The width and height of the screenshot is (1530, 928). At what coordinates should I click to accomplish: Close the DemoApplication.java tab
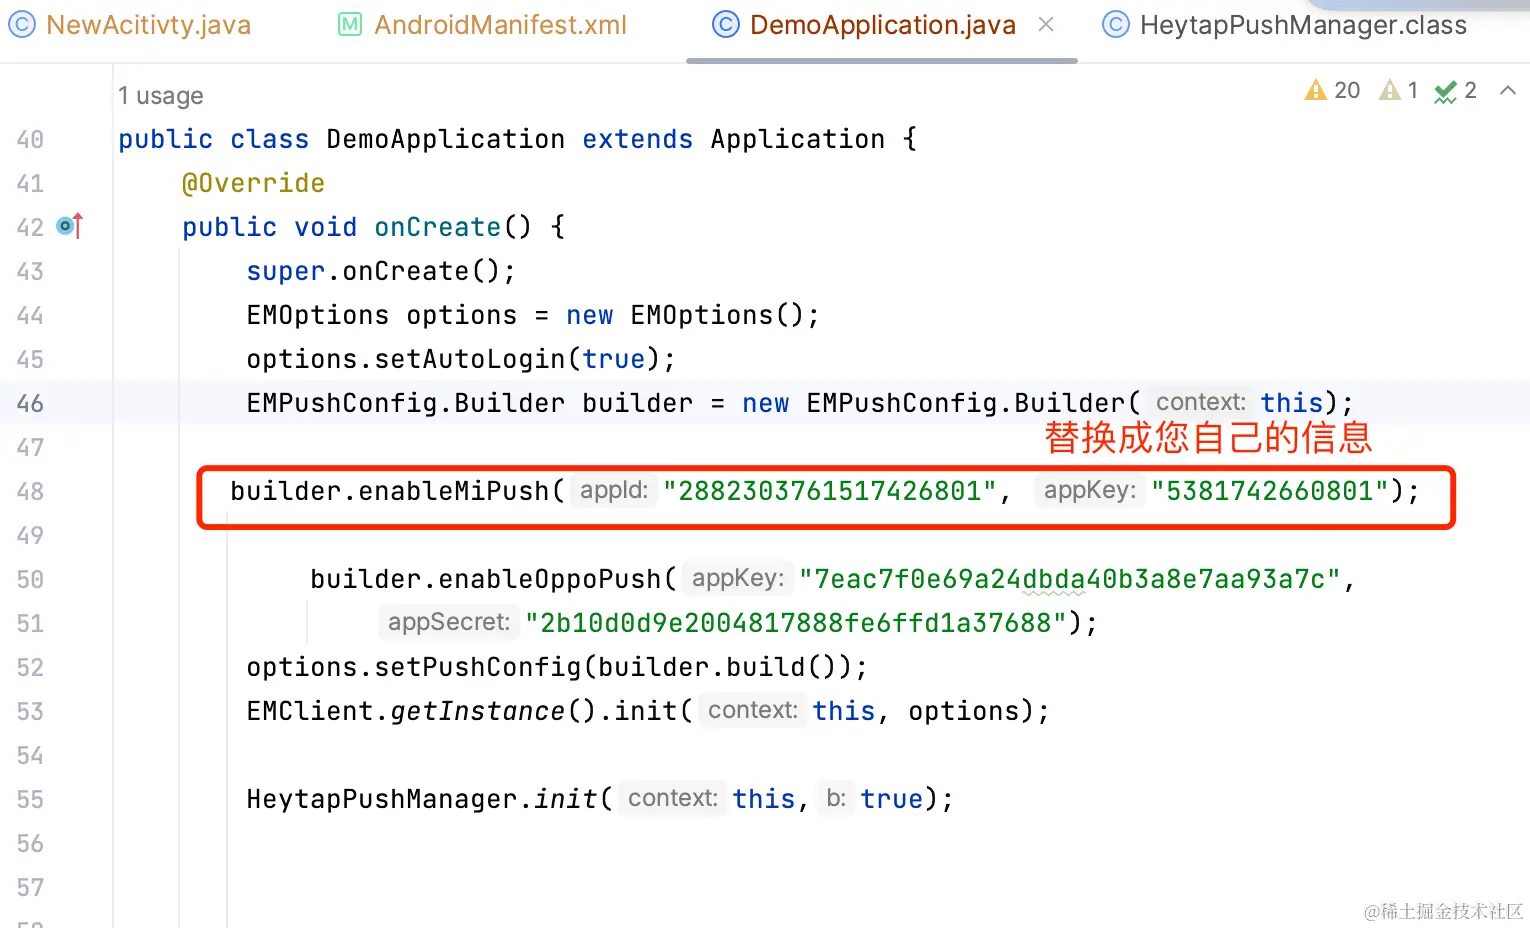click(1046, 24)
